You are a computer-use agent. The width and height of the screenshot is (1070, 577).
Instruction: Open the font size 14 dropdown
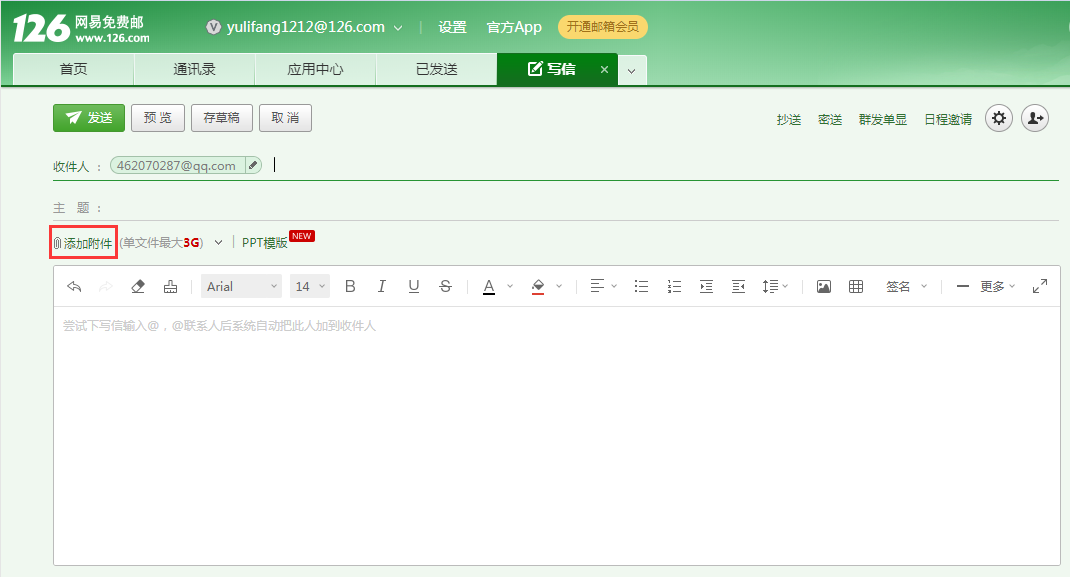coord(309,287)
